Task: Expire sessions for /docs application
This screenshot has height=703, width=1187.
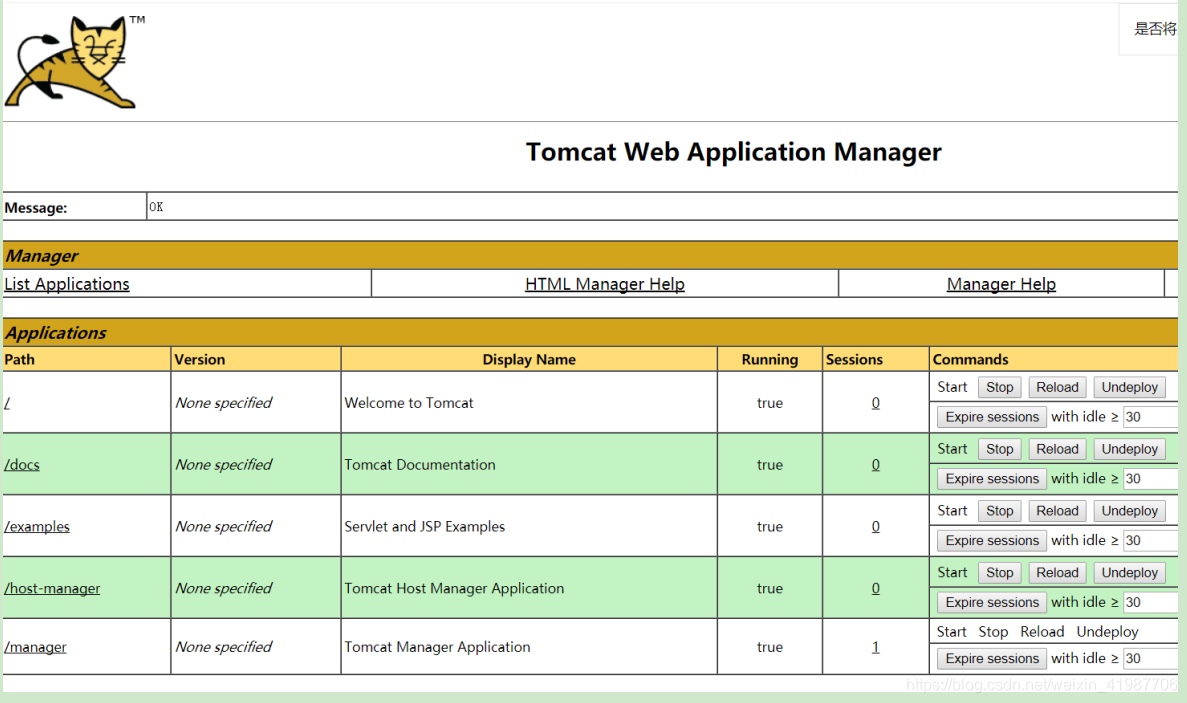Action: 992,479
